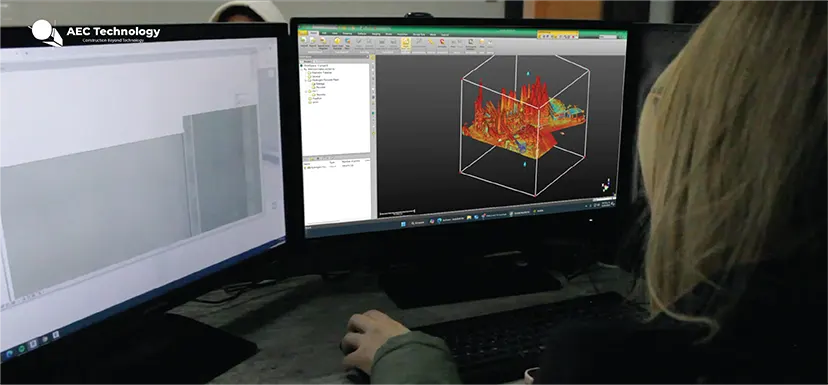Click the wrench tool icon in the ribbon
828x385 pixels.
coord(419,41)
